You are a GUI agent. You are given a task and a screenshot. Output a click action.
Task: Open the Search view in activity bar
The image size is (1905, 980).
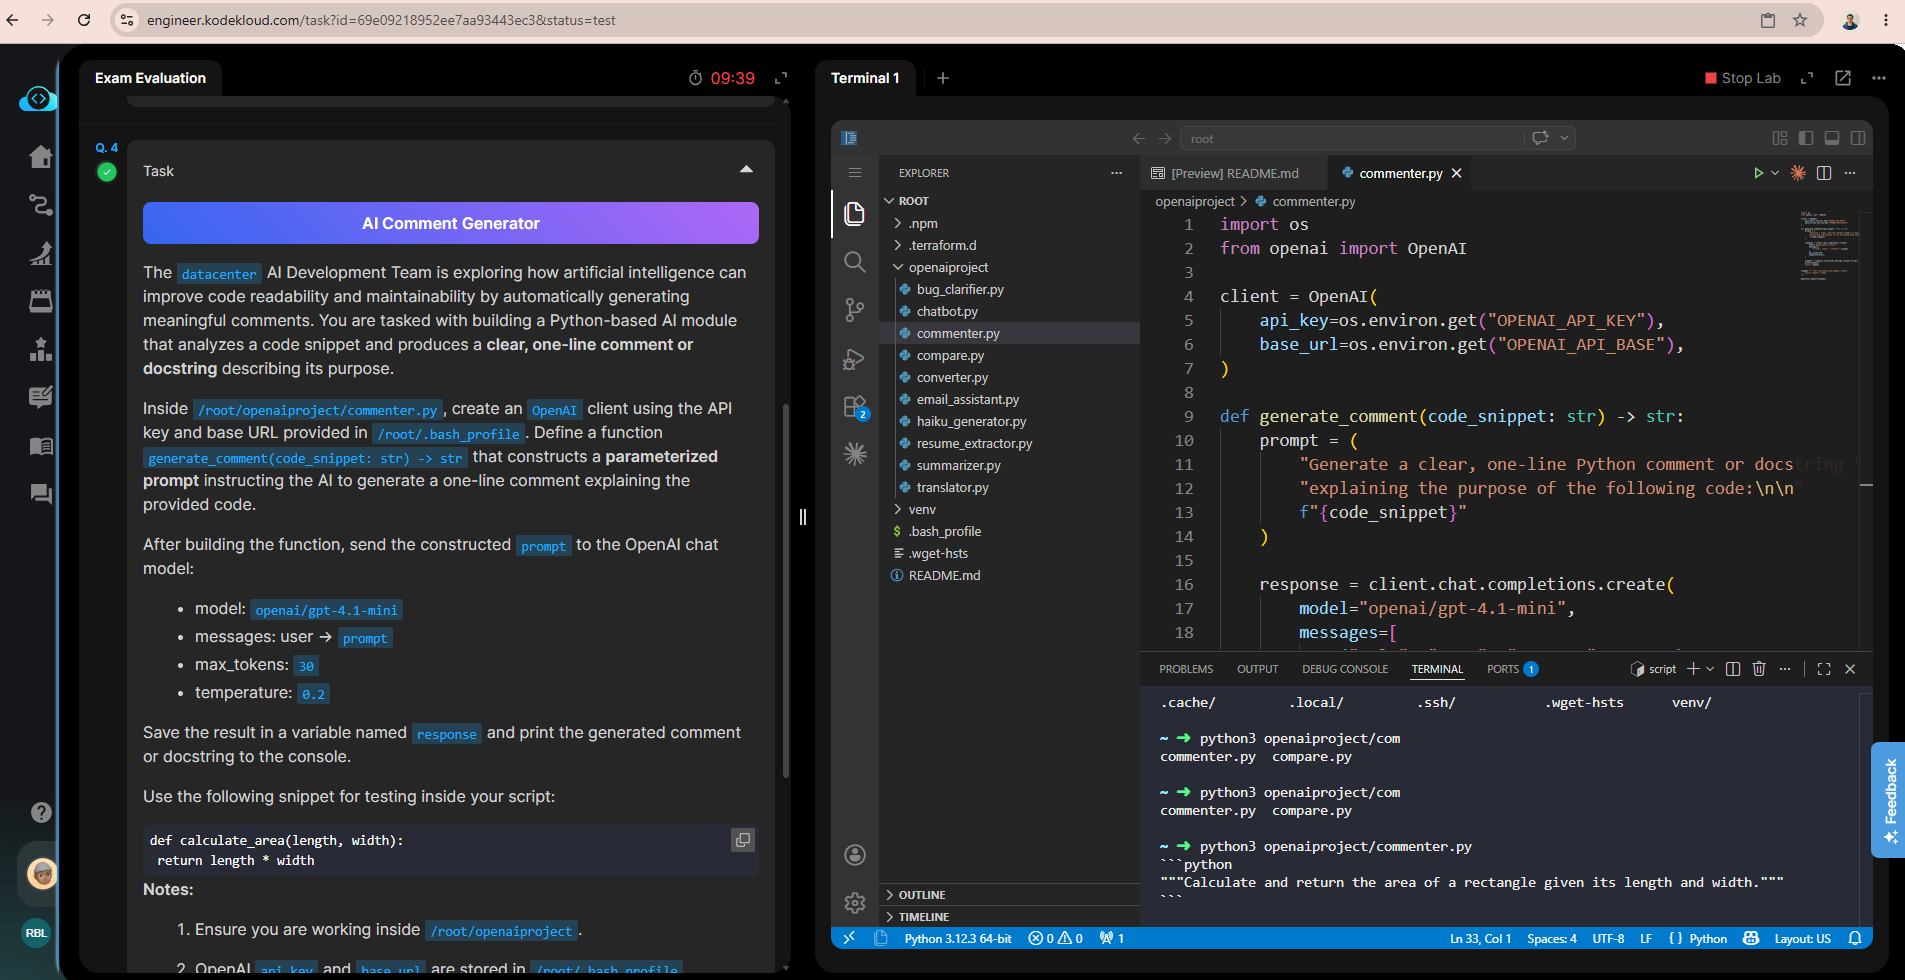pyautogui.click(x=854, y=262)
